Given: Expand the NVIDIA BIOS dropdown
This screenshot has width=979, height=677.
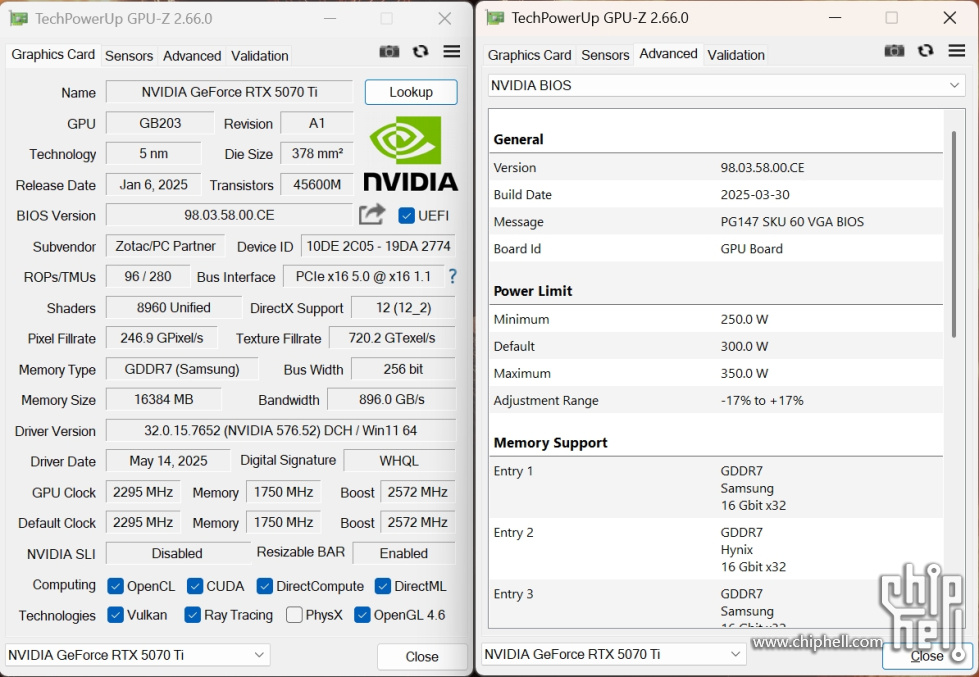Looking at the screenshot, I should click(x=726, y=86).
